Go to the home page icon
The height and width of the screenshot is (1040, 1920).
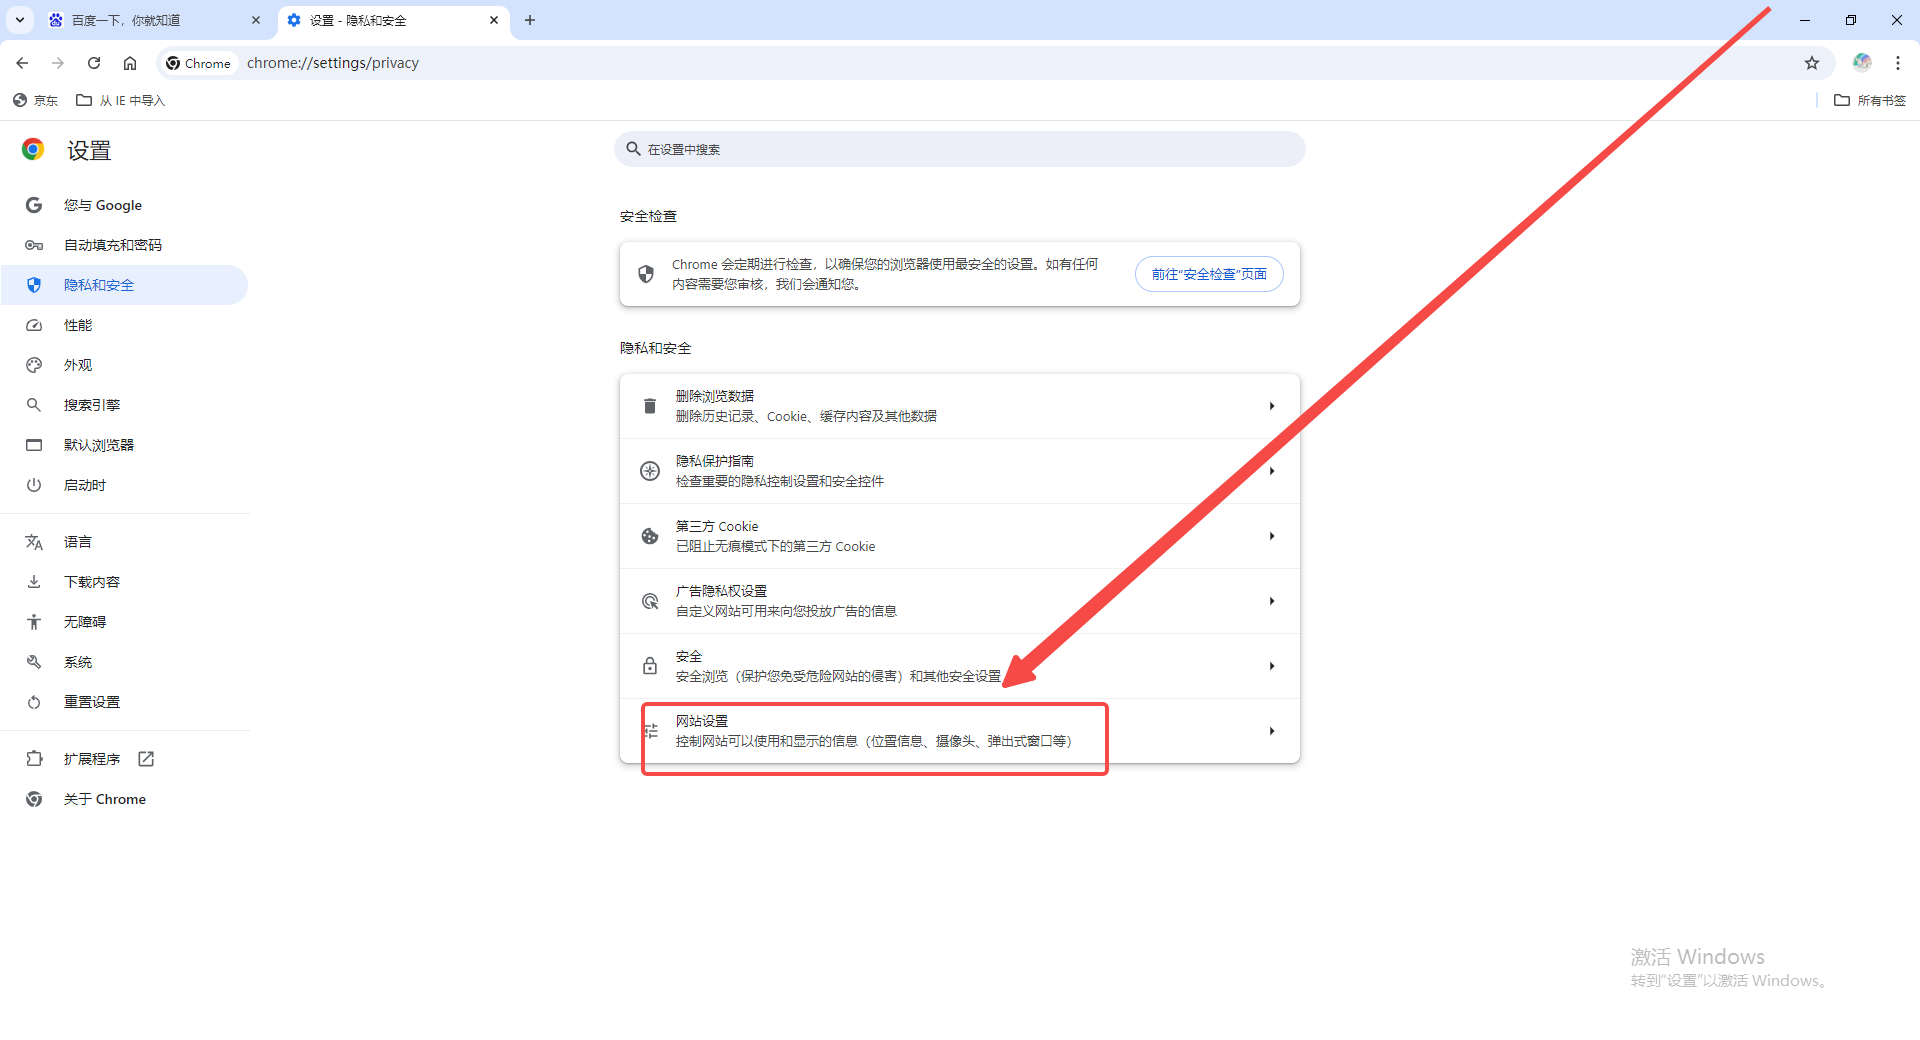(130, 63)
